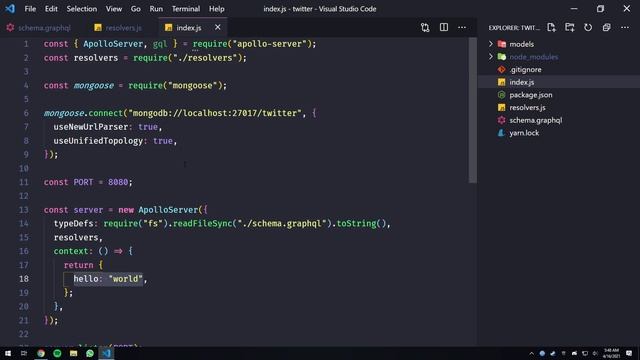Select the index.js editor tab
The height and width of the screenshot is (360, 640).
[189, 28]
